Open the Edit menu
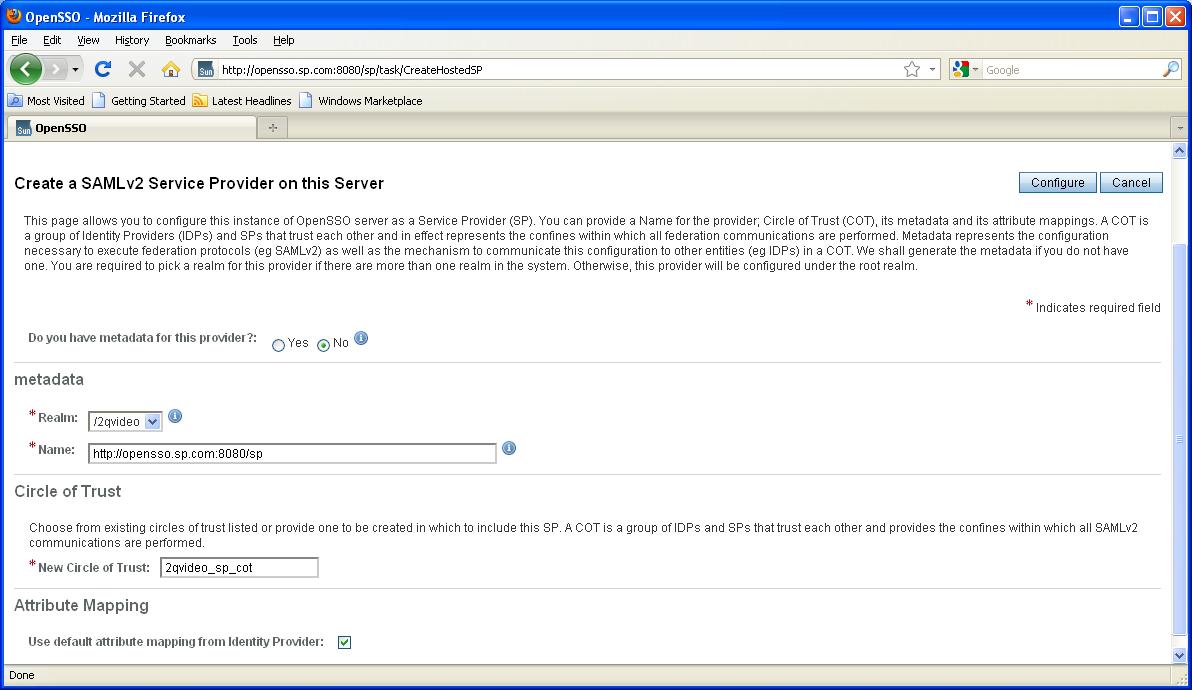The height and width of the screenshot is (690, 1192). click(x=52, y=40)
